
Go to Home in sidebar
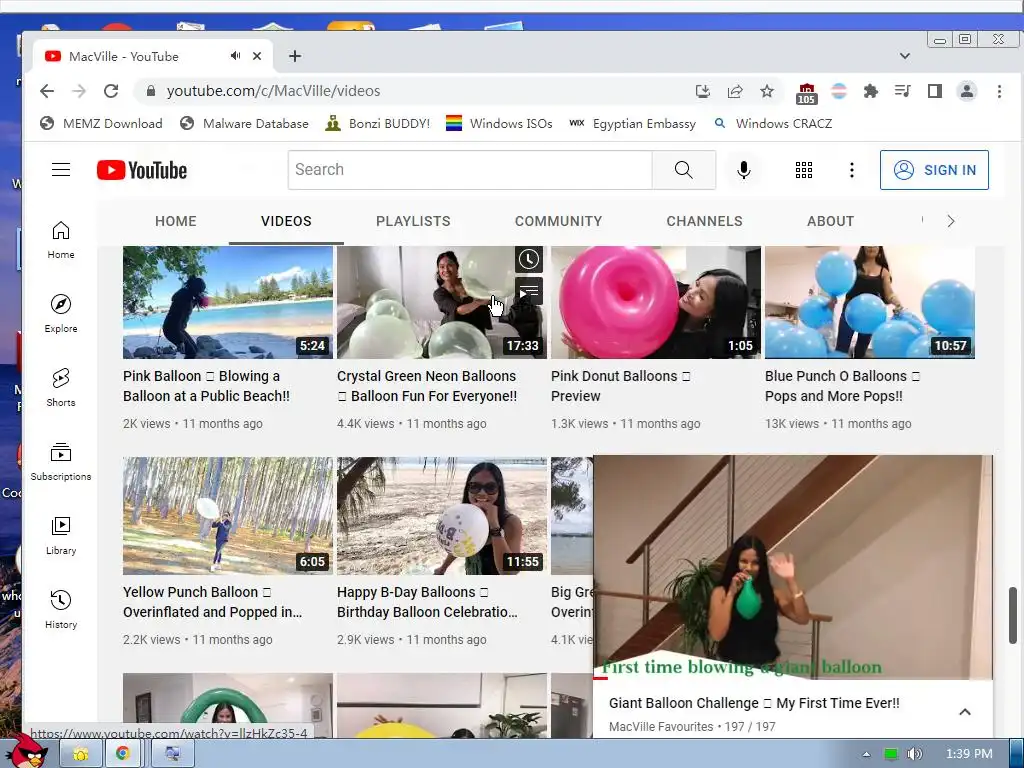61,240
